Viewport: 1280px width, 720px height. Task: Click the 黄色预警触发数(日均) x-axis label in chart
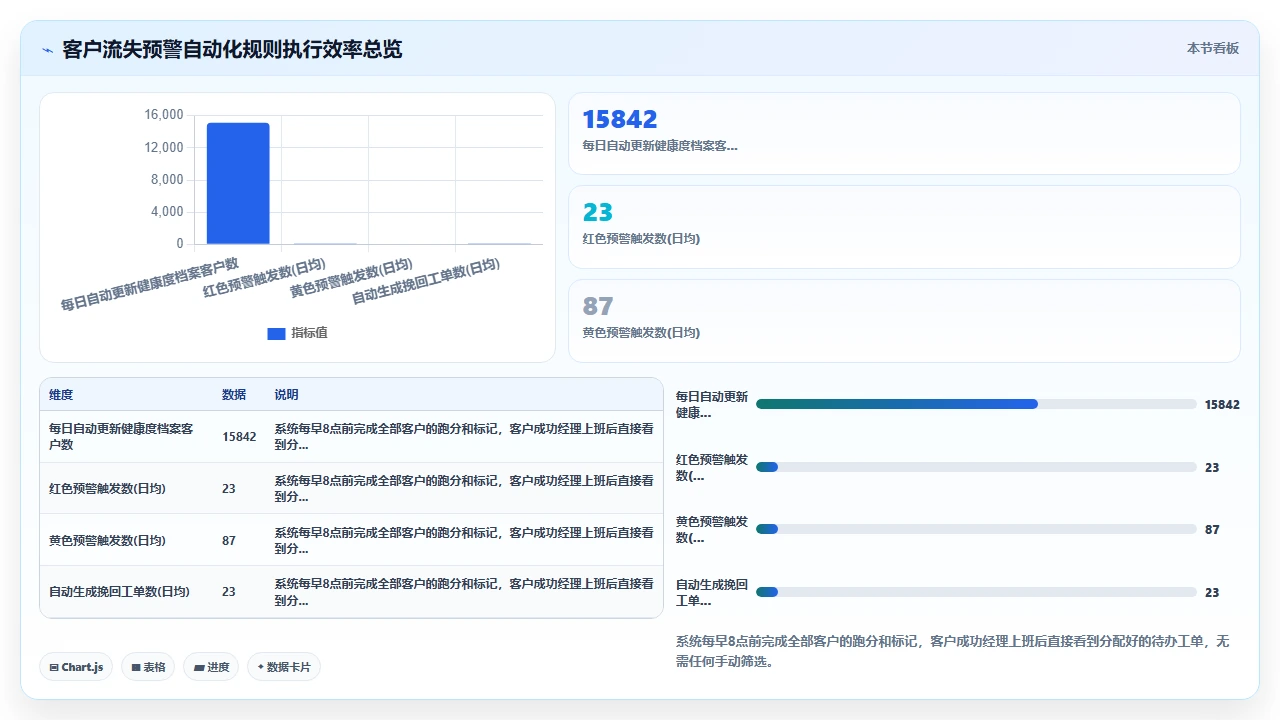[x=352, y=277]
